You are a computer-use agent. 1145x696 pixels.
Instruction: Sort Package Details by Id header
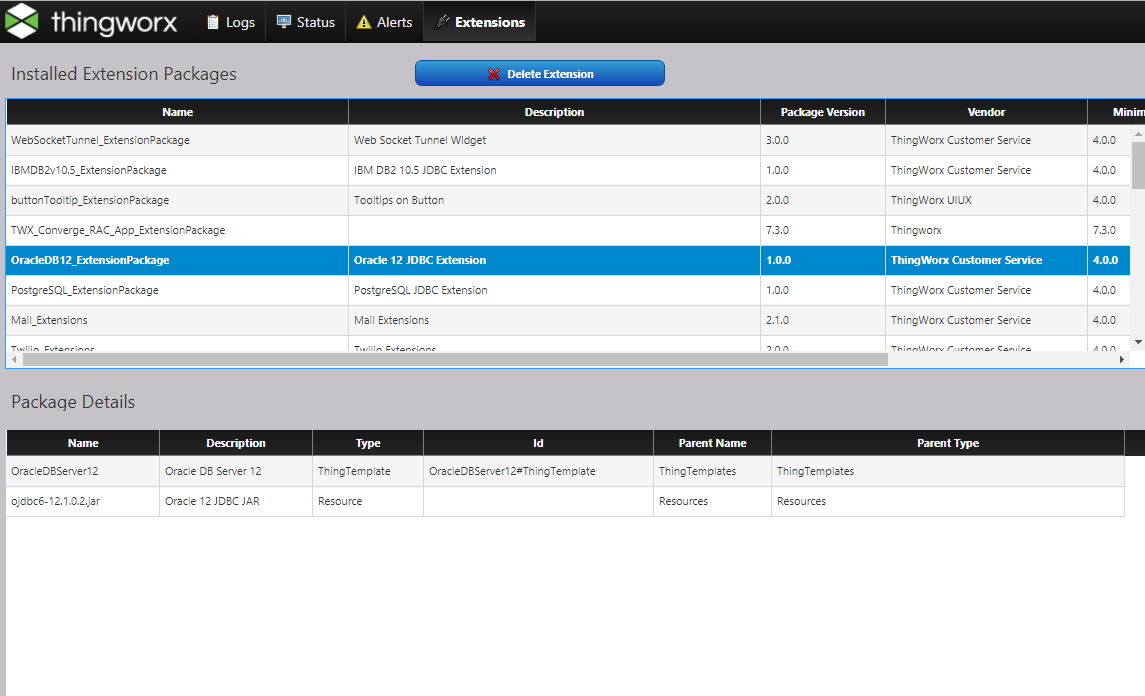[x=538, y=443]
